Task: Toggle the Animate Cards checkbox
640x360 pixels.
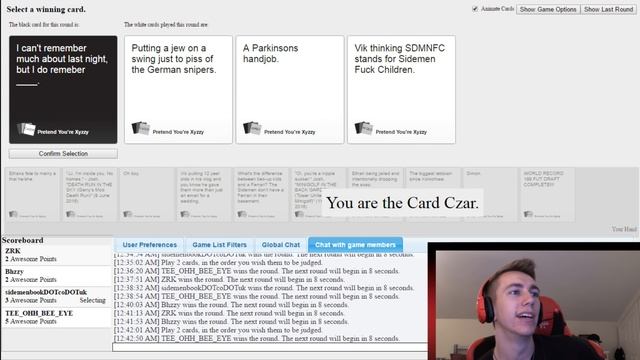Action: tap(475, 9)
